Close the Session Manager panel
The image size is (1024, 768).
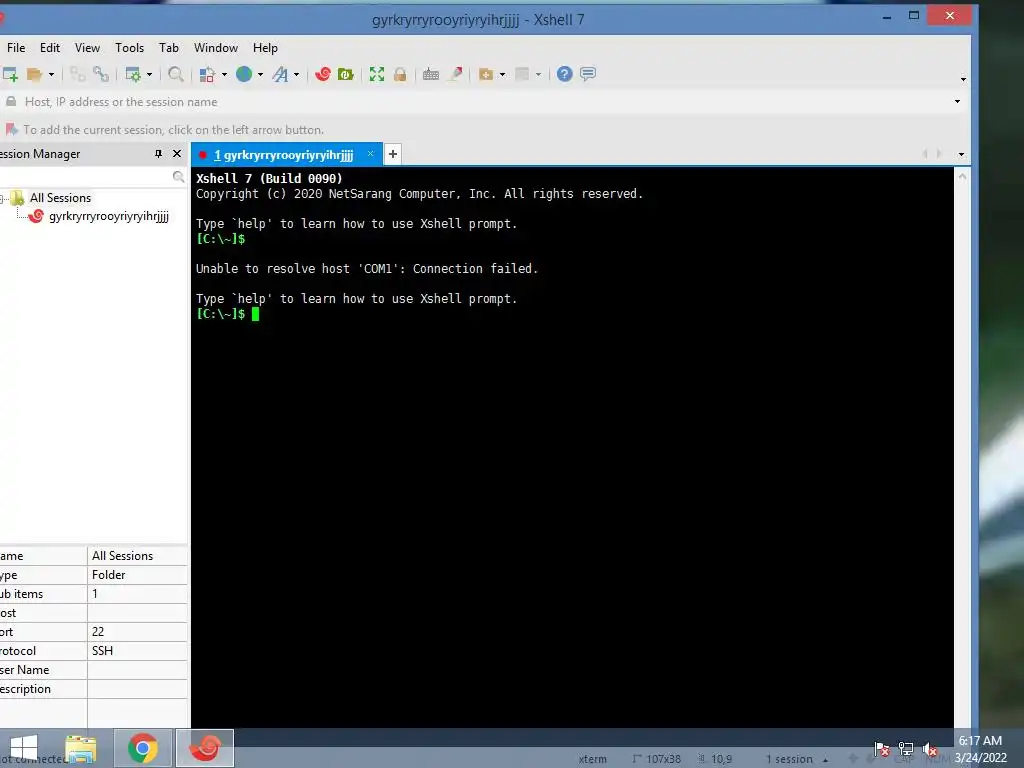177,153
